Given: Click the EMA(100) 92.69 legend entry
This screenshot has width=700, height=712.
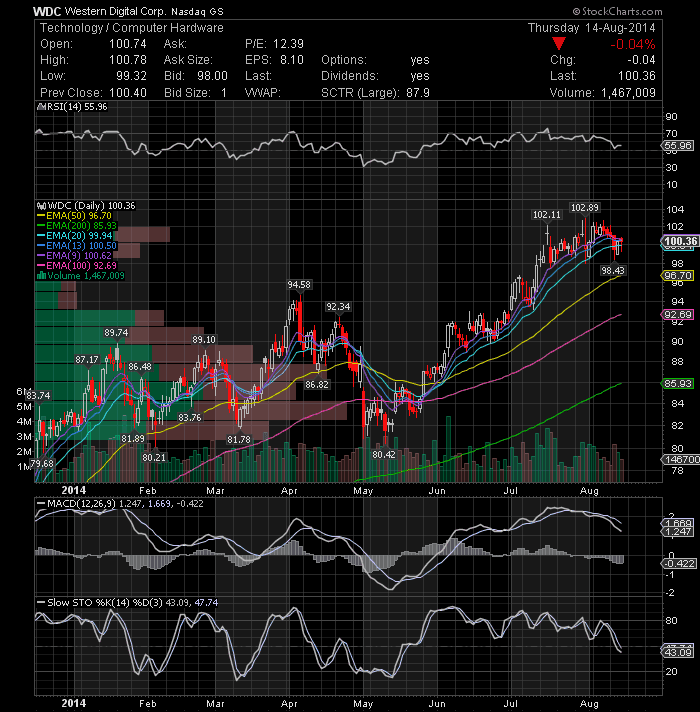Looking at the screenshot, I should 77,266.
